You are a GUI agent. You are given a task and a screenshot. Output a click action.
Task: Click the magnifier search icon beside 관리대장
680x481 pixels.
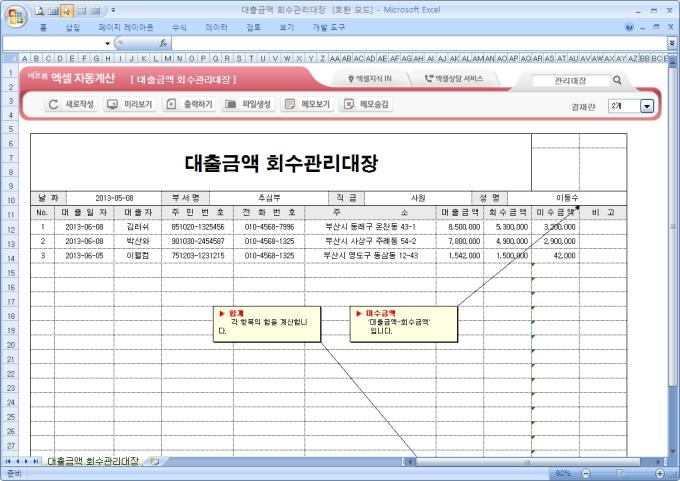pyautogui.click(x=617, y=80)
